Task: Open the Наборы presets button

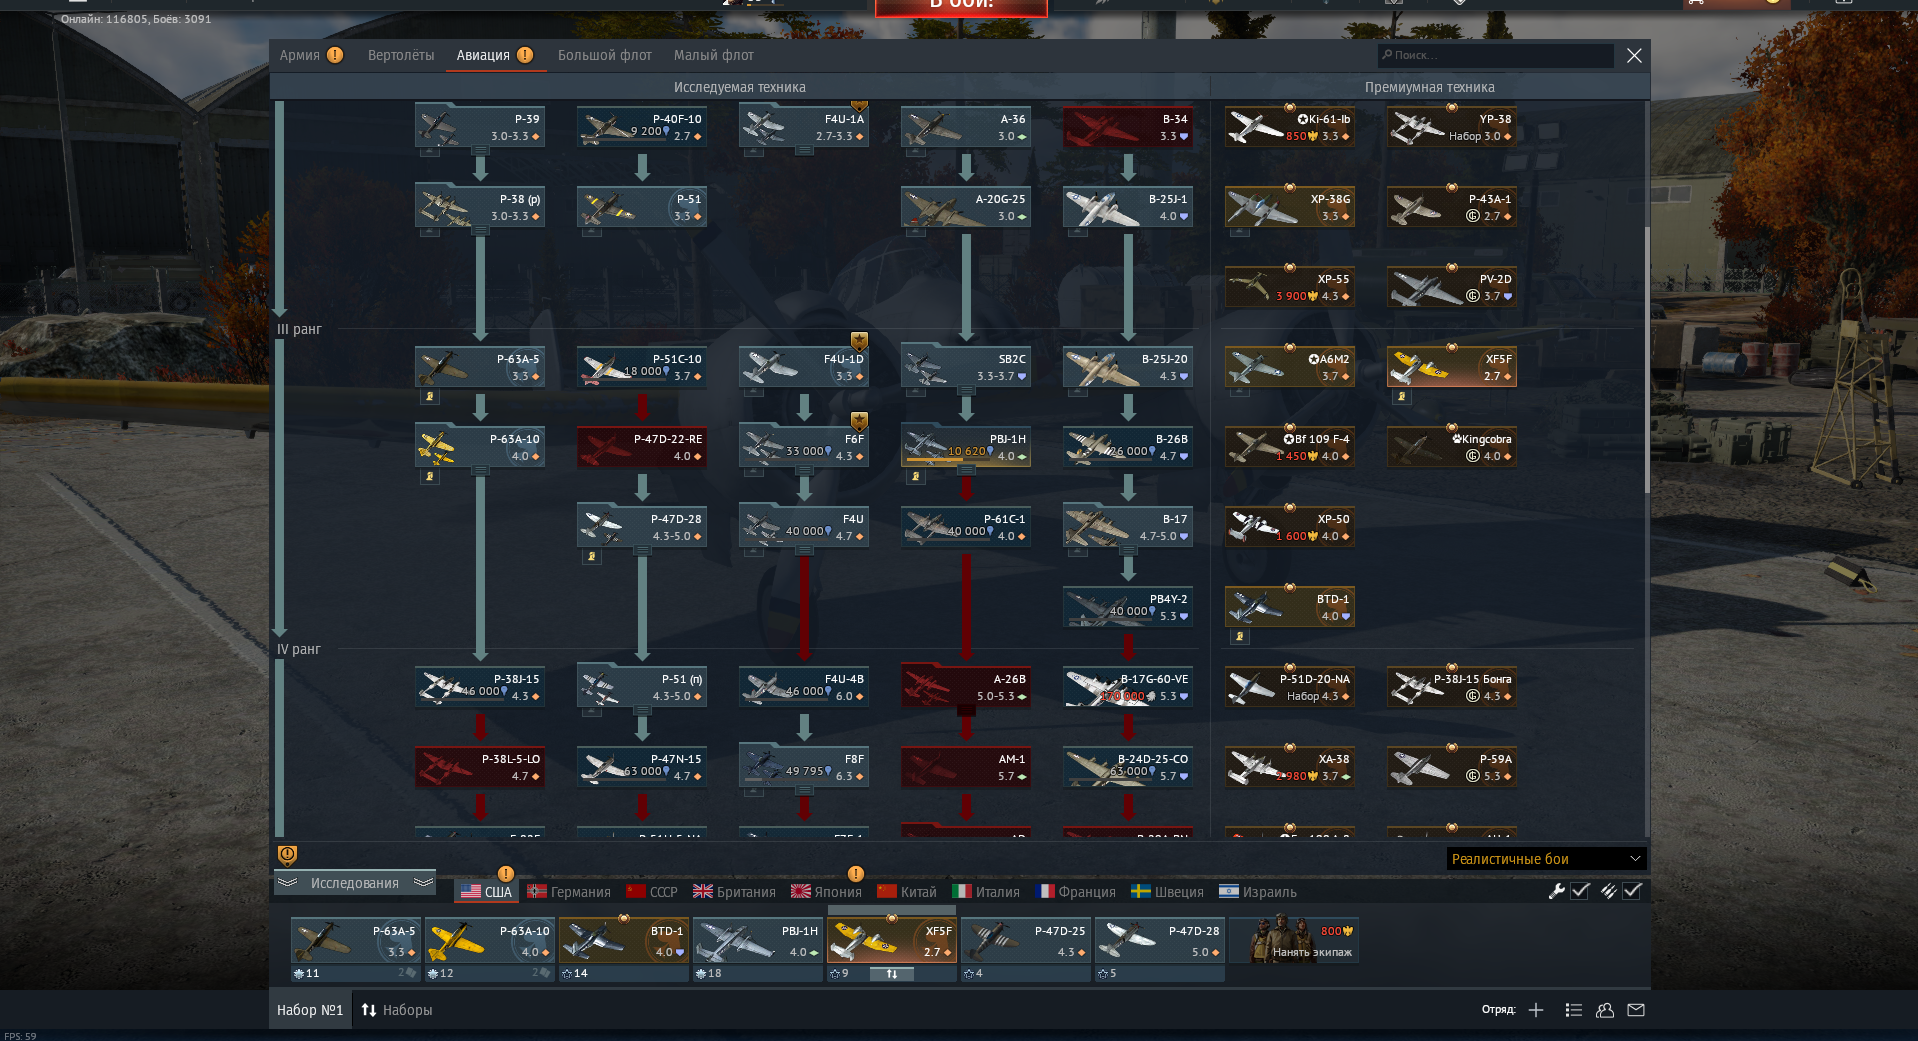Action: click(x=397, y=1010)
